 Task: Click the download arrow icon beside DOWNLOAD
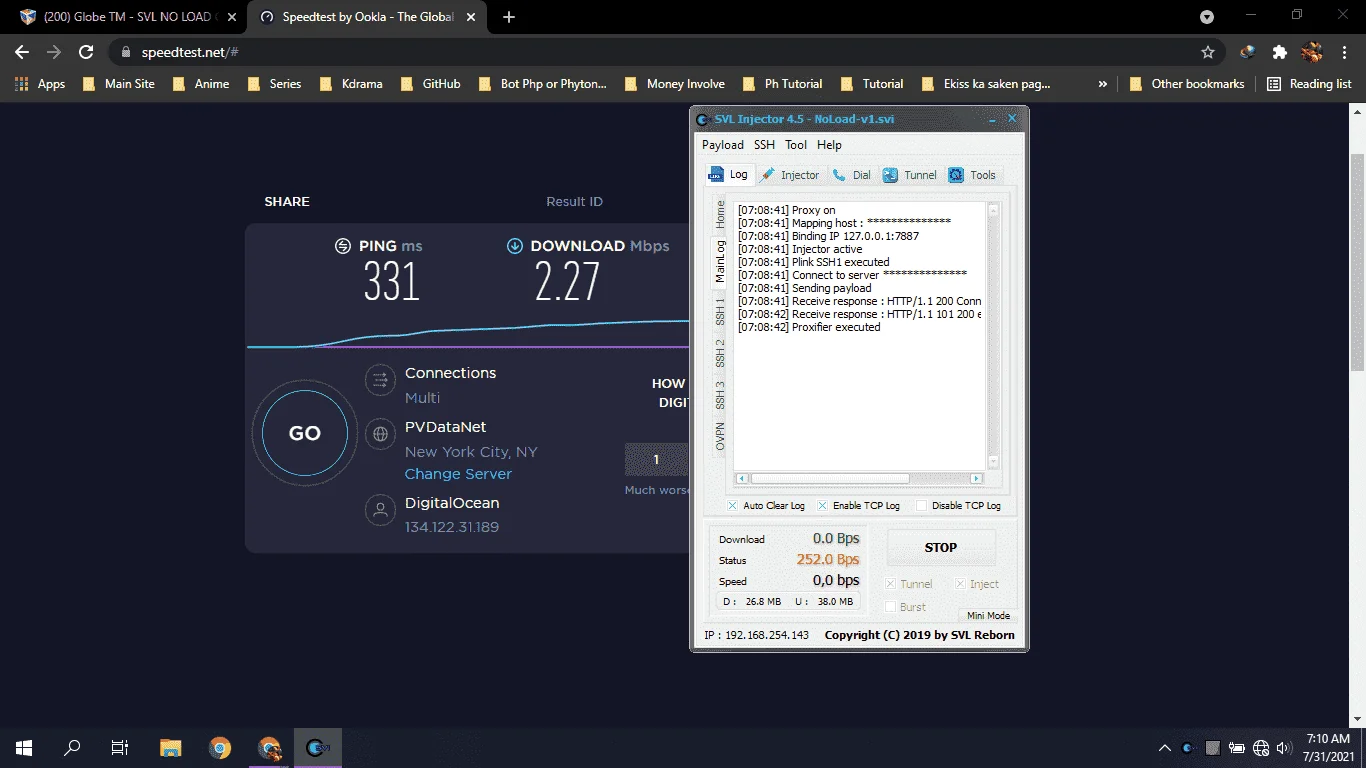pyautogui.click(x=515, y=246)
